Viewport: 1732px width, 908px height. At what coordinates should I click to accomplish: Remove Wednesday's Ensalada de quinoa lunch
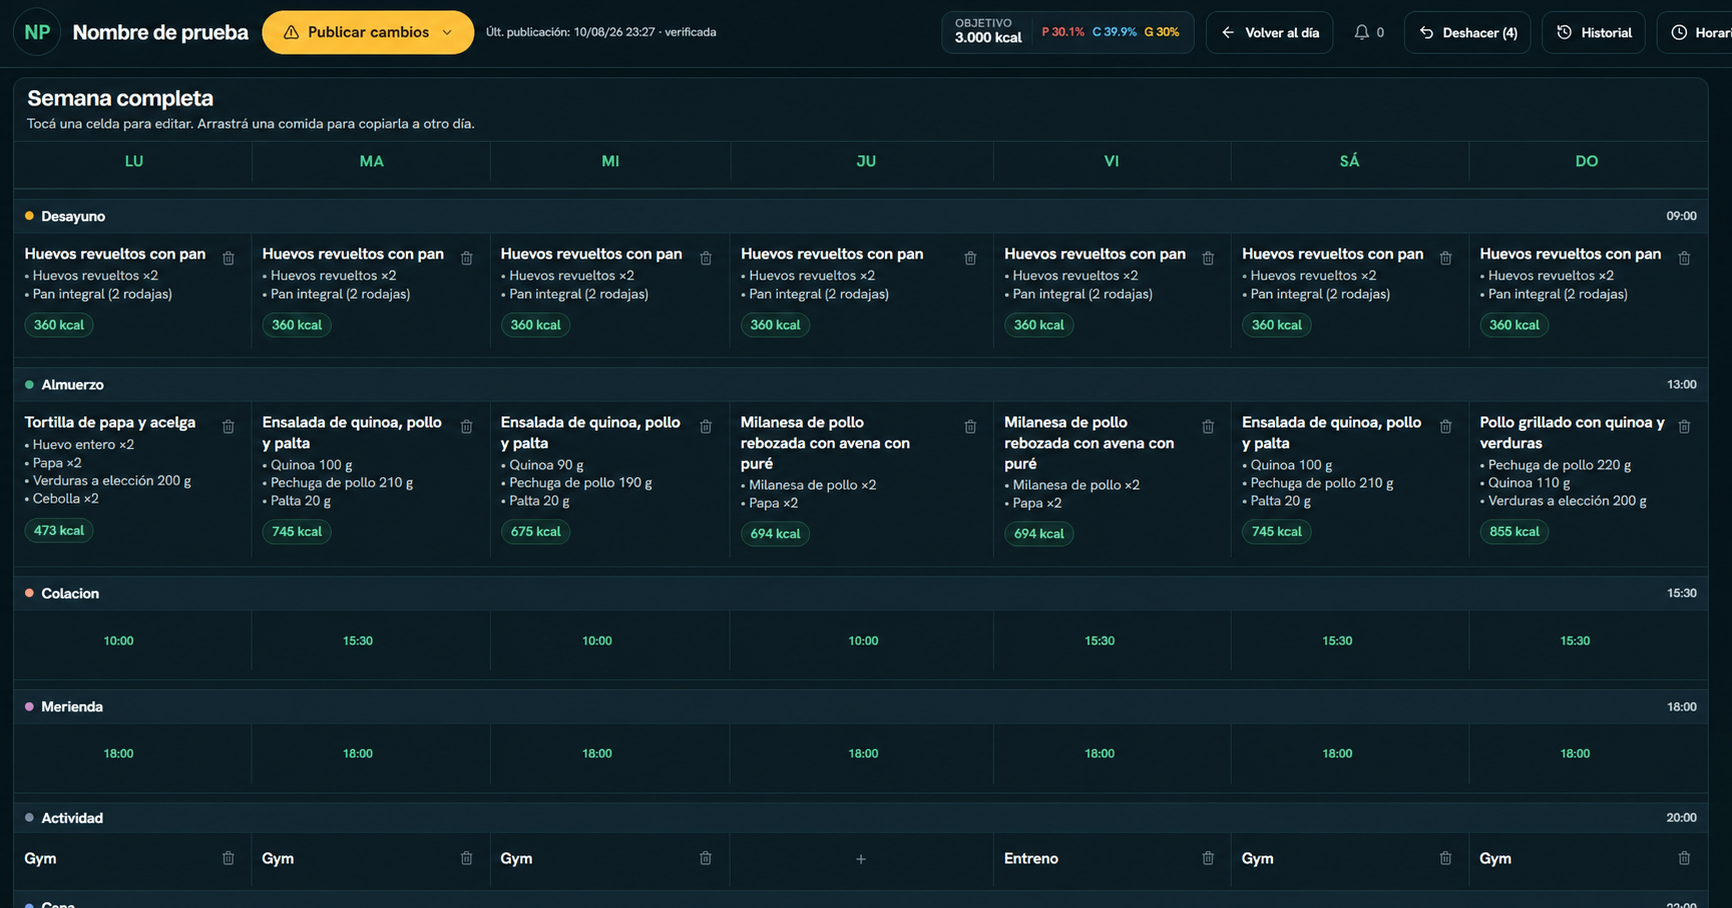705,427
